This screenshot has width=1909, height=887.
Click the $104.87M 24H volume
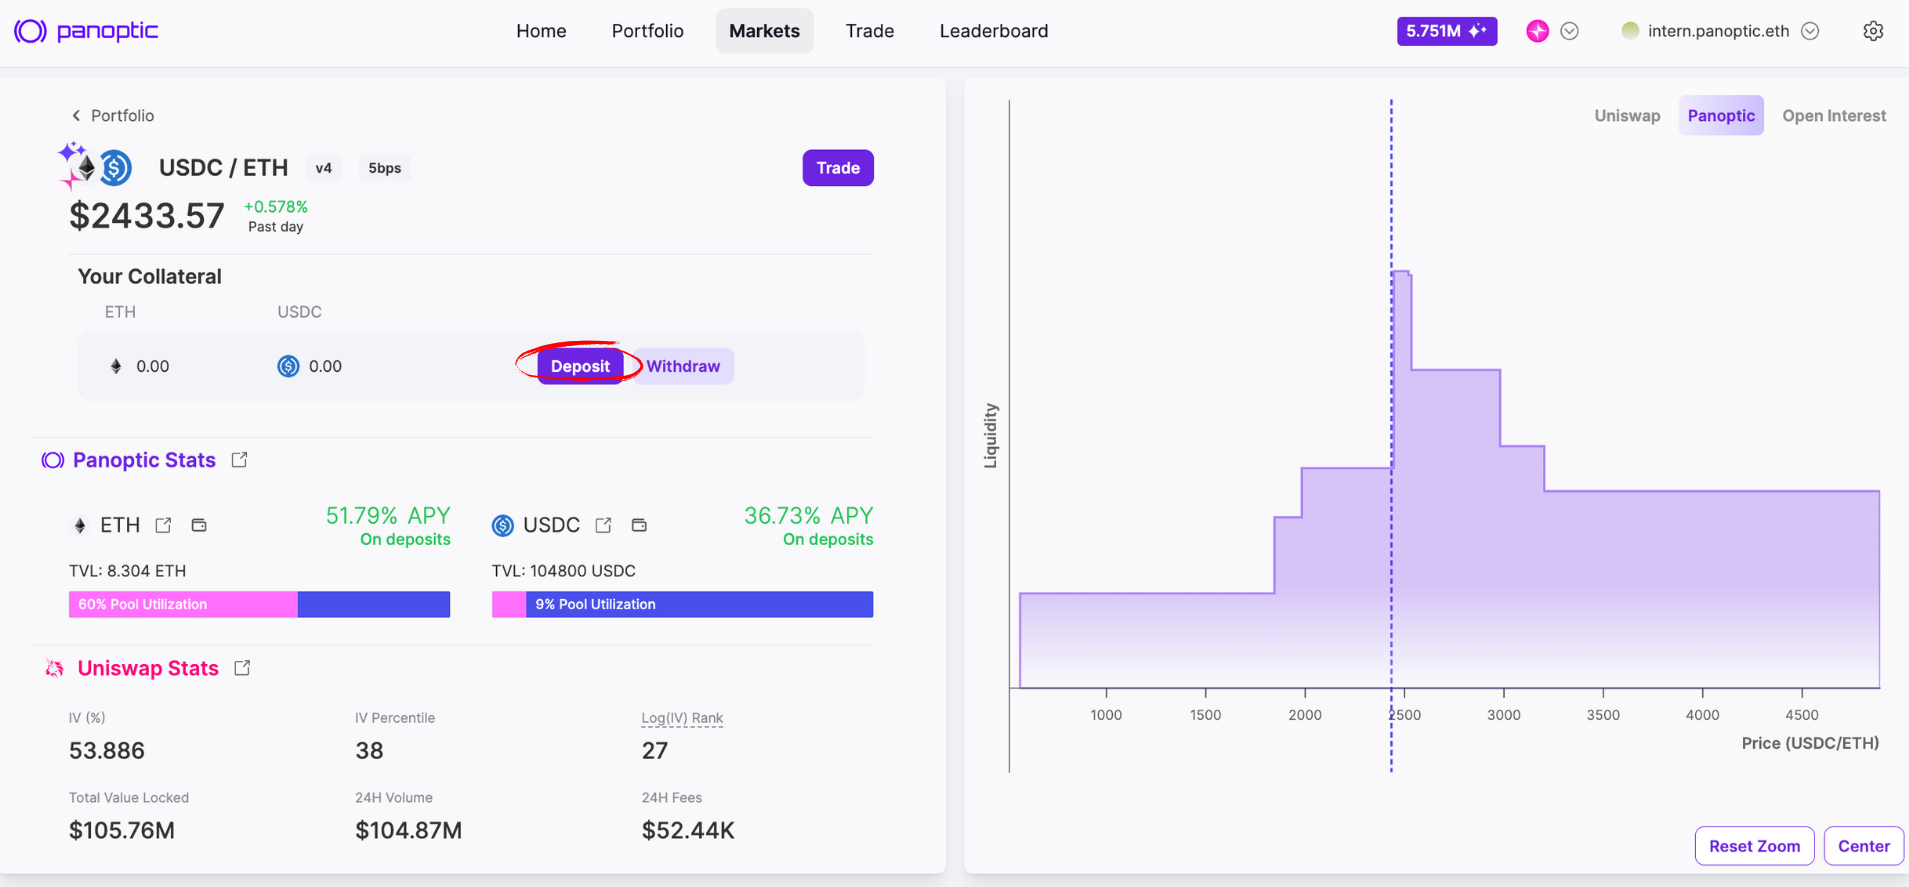click(409, 831)
